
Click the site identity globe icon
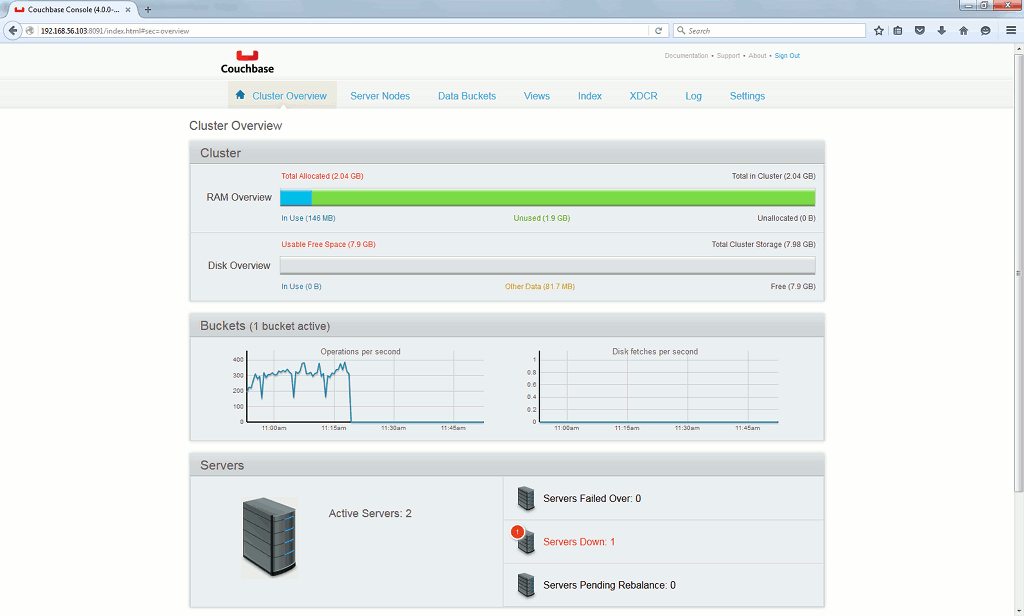tap(30, 31)
